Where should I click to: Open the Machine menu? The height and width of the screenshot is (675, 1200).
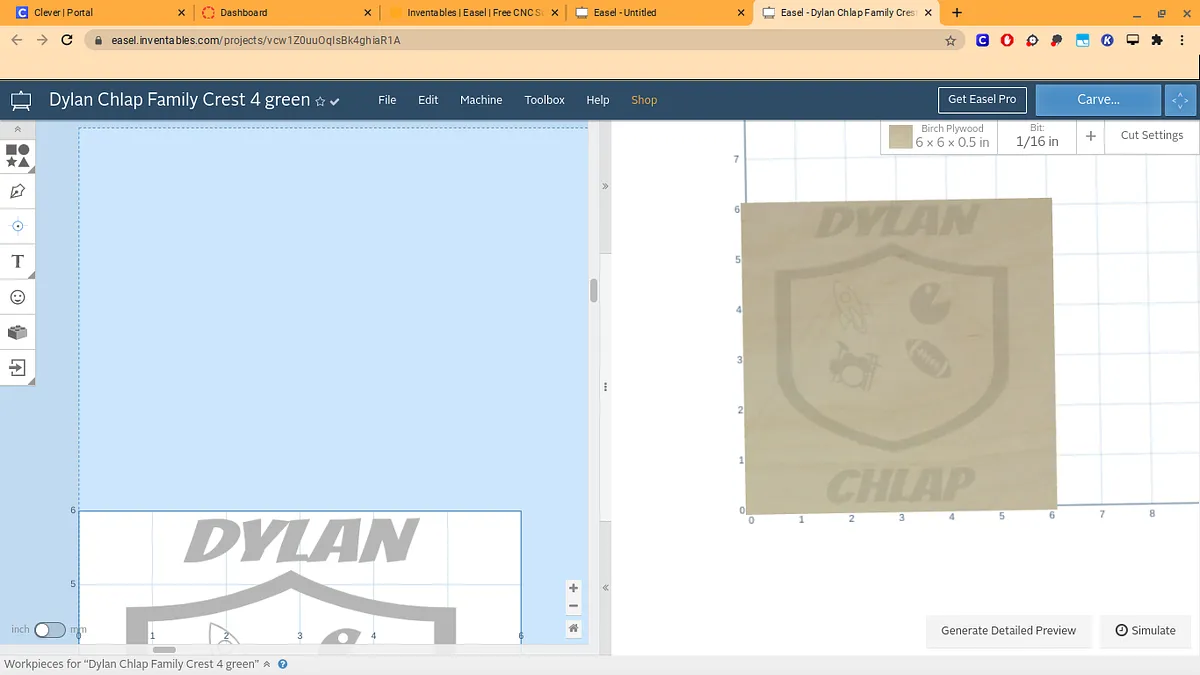(481, 100)
